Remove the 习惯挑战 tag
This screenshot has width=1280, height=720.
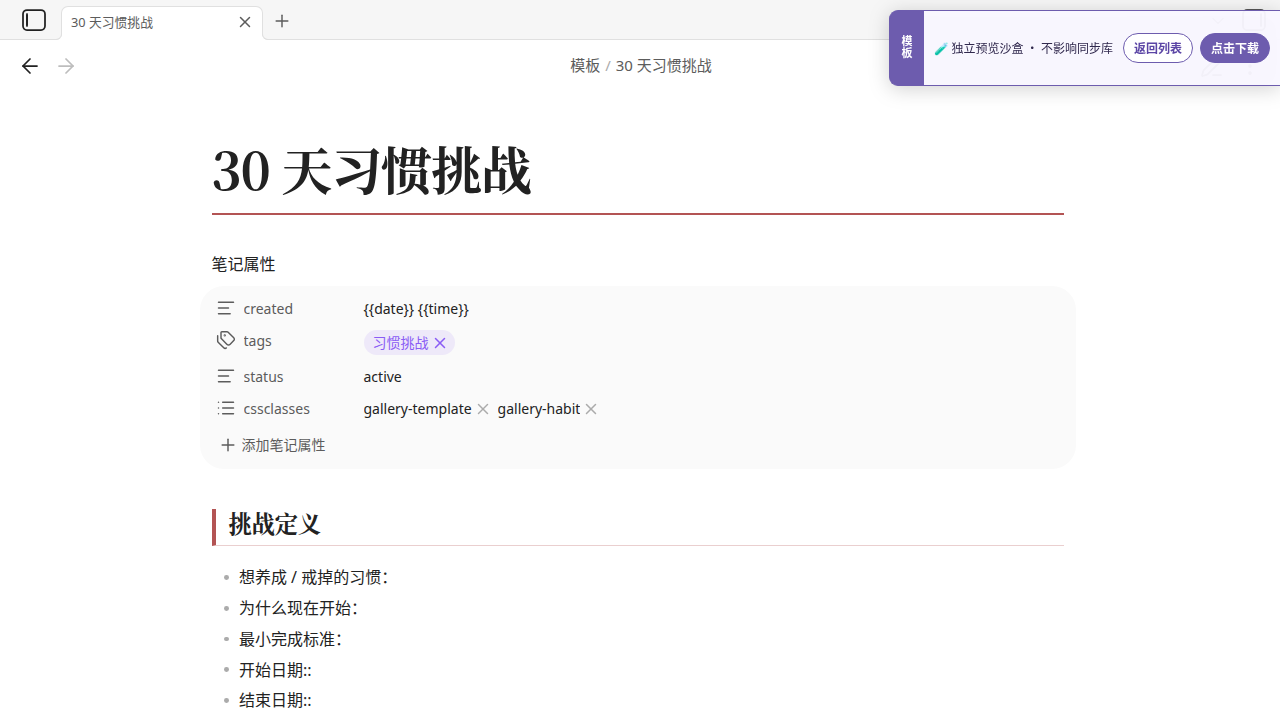coord(440,343)
